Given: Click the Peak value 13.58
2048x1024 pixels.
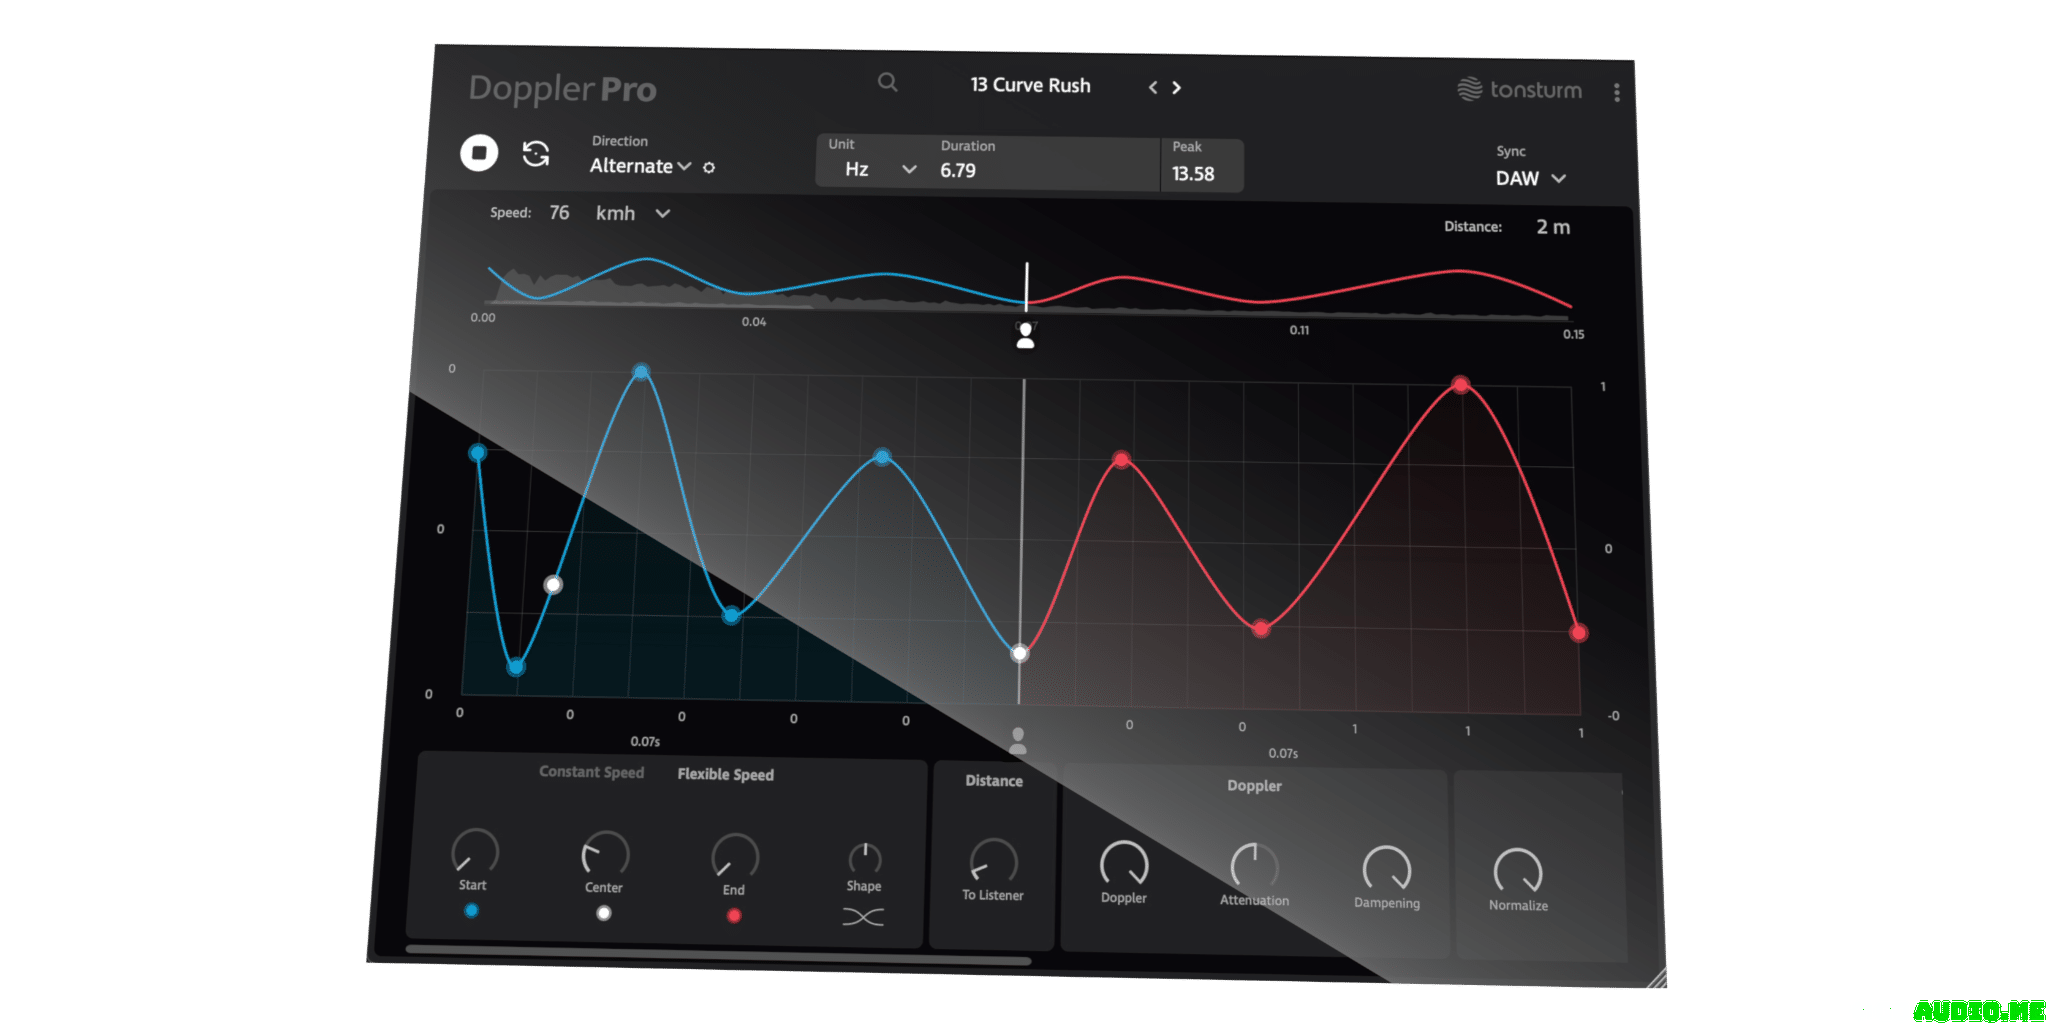Looking at the screenshot, I should click(x=1193, y=174).
